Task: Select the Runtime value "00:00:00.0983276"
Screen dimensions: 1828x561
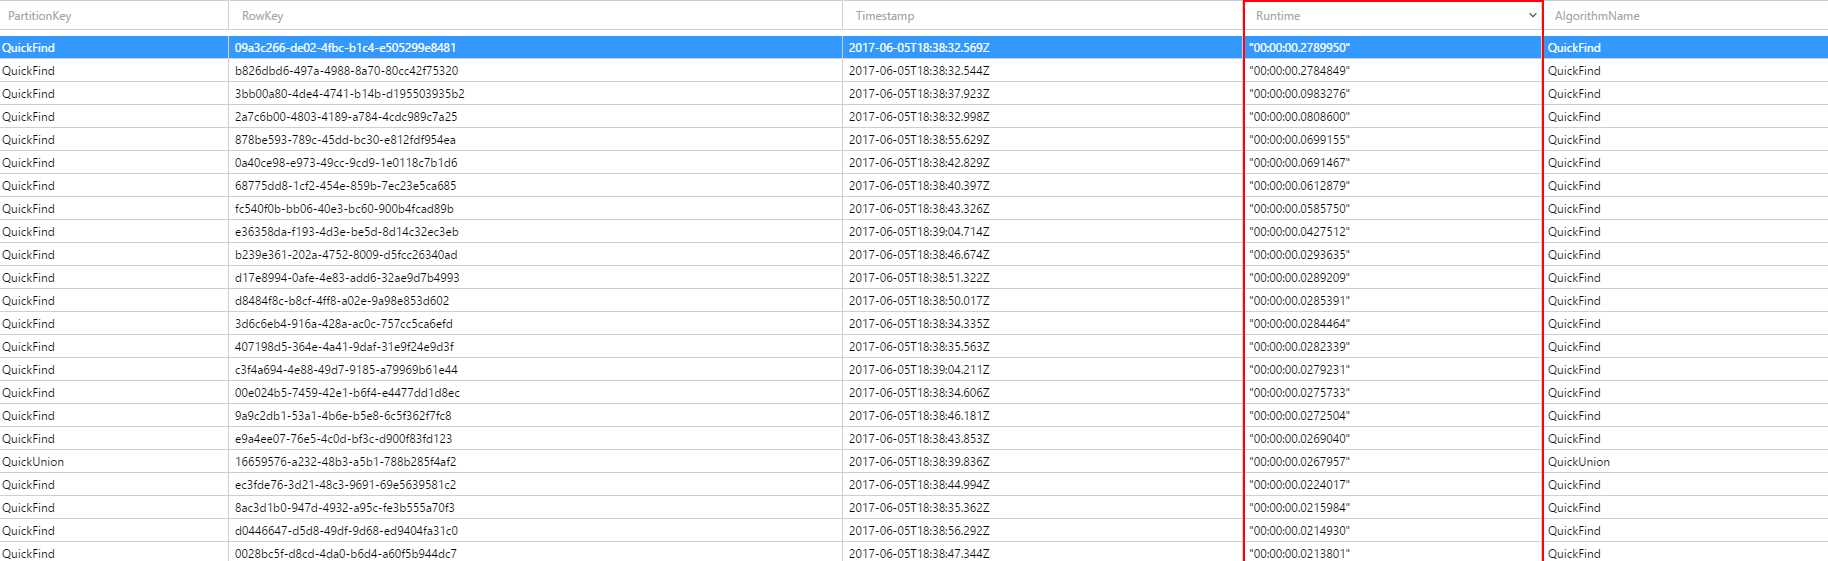Action: click(x=1299, y=94)
